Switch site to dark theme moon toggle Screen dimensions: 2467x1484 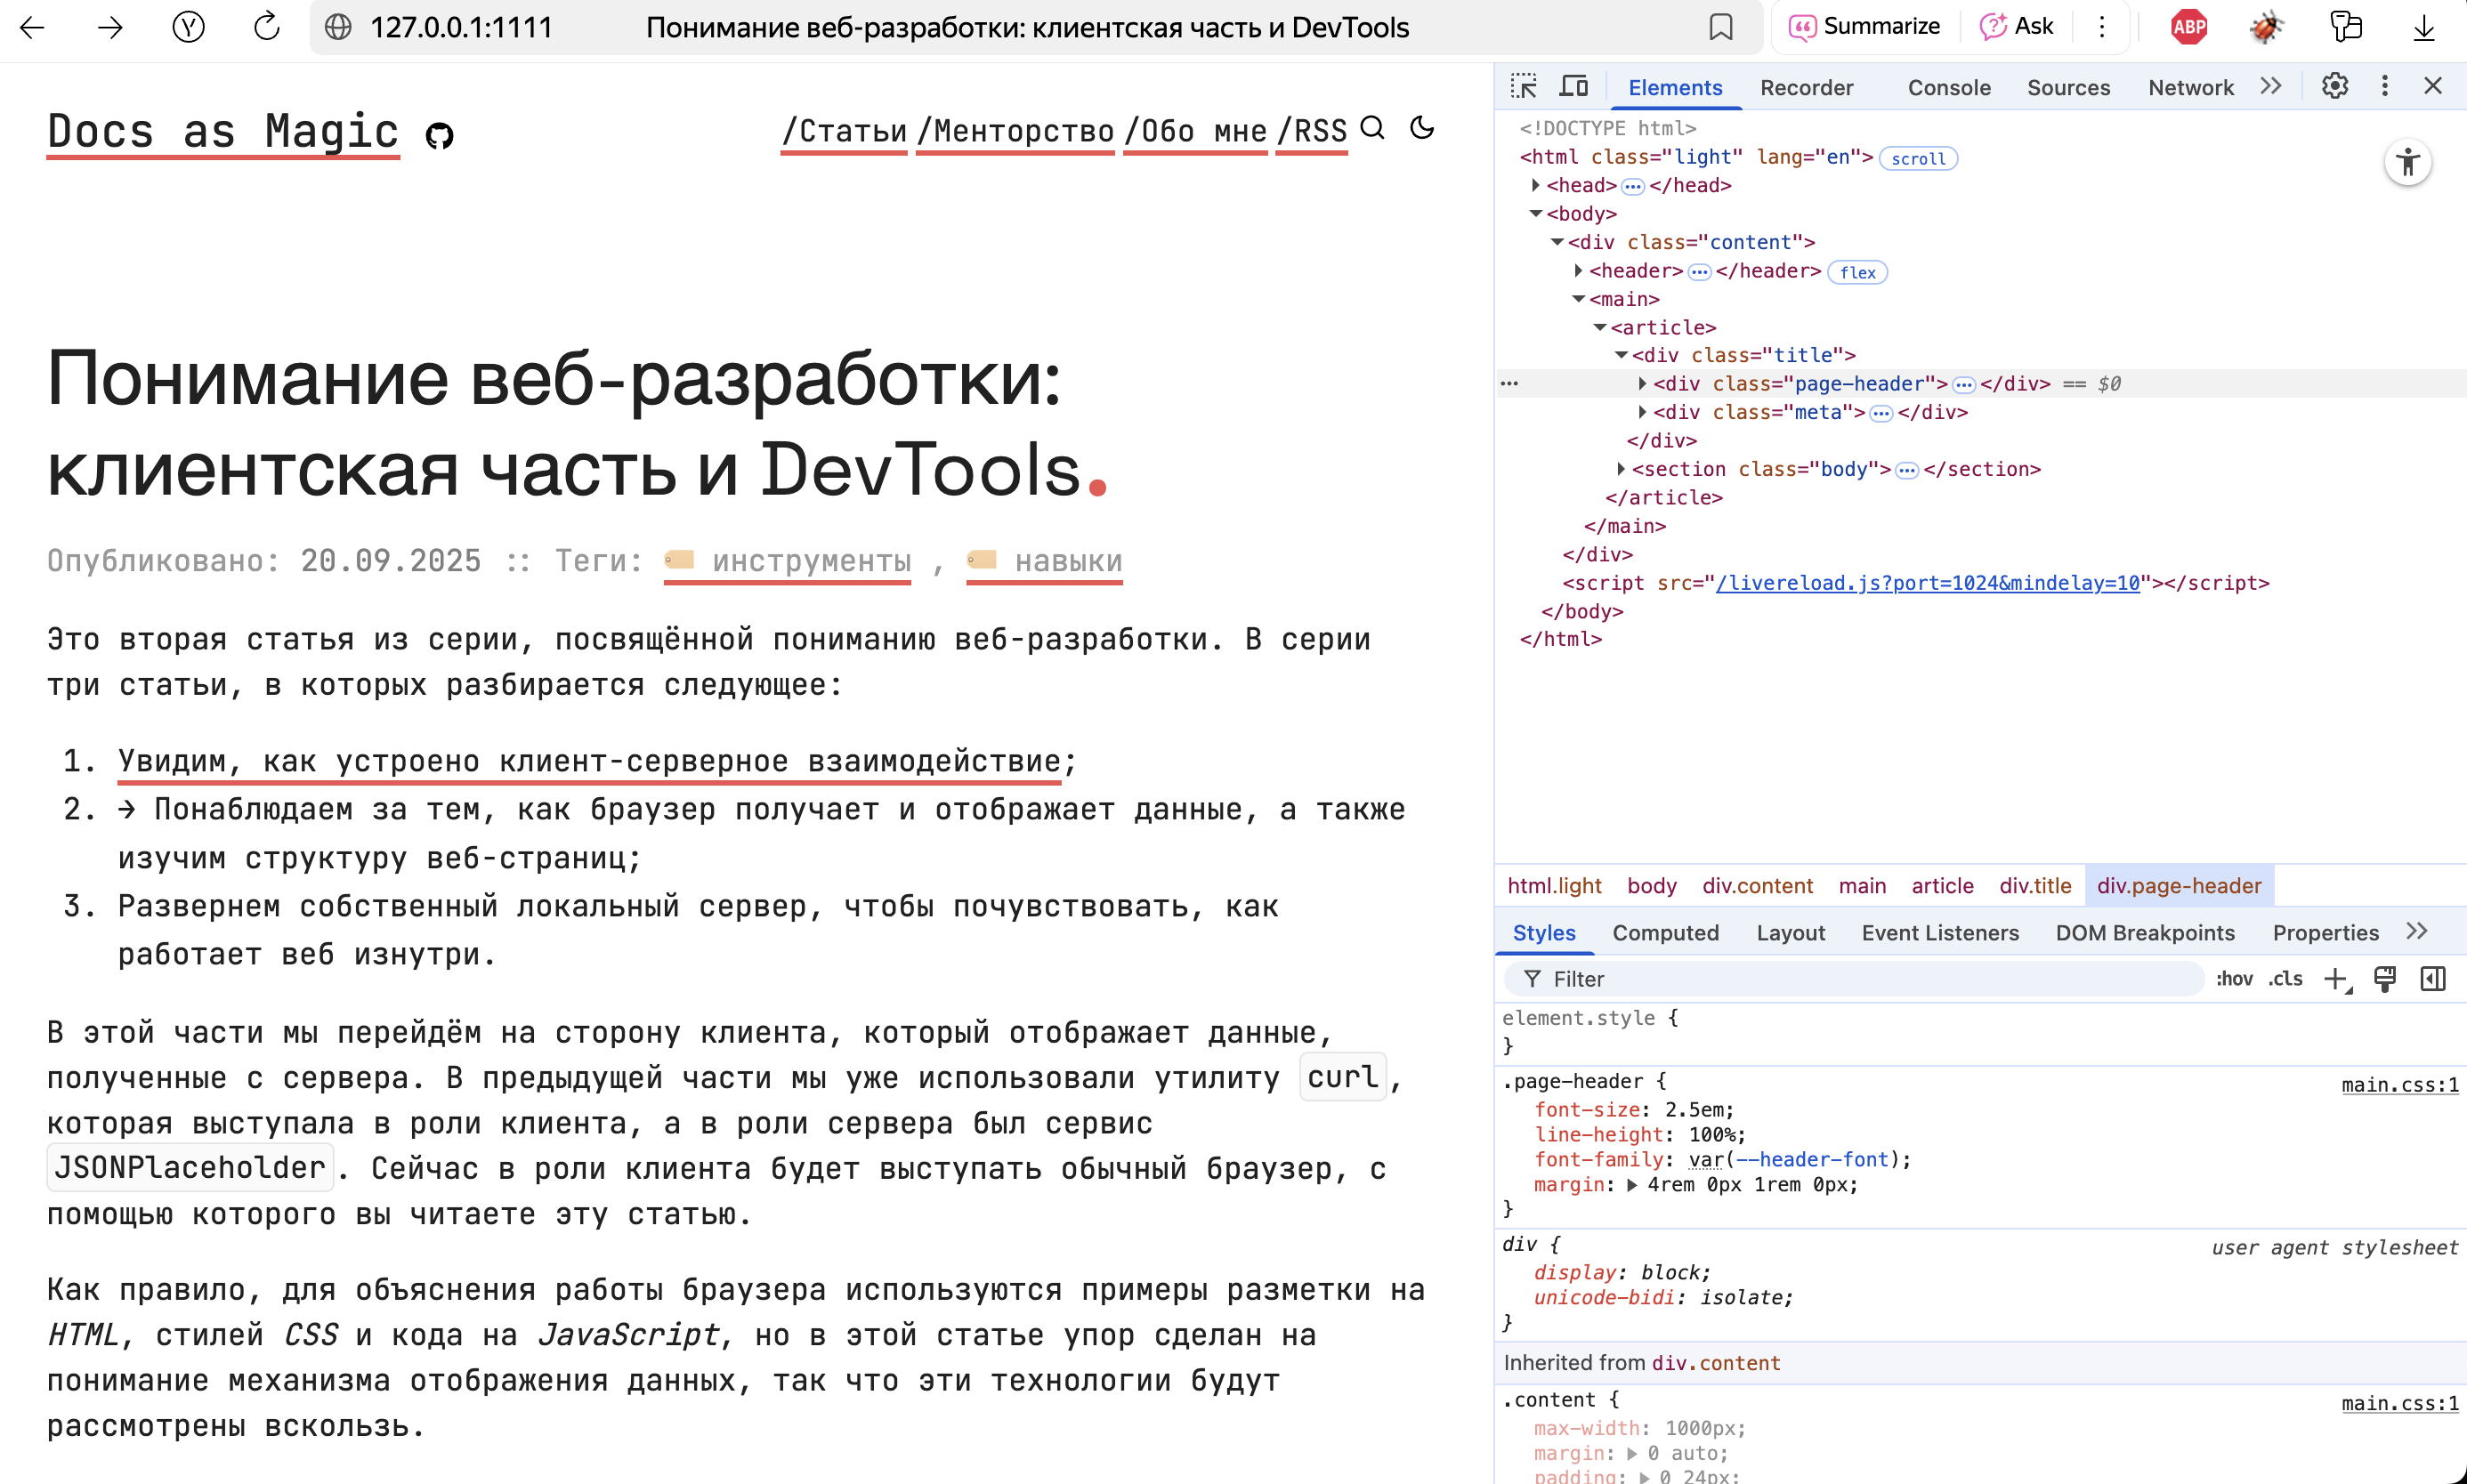pyautogui.click(x=1422, y=128)
